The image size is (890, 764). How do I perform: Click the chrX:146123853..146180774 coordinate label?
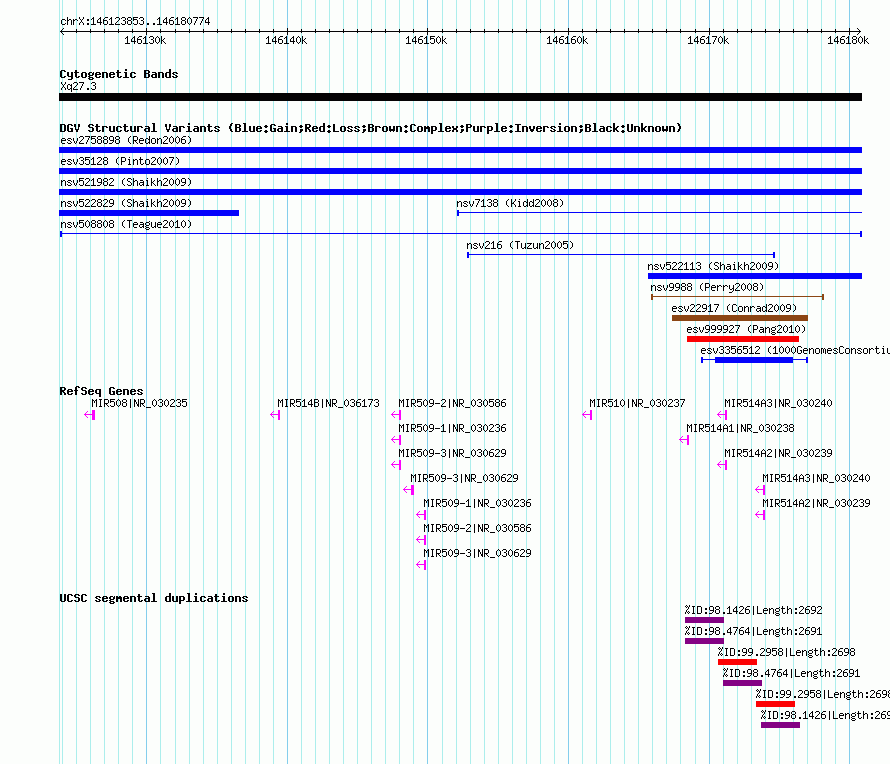135,21
